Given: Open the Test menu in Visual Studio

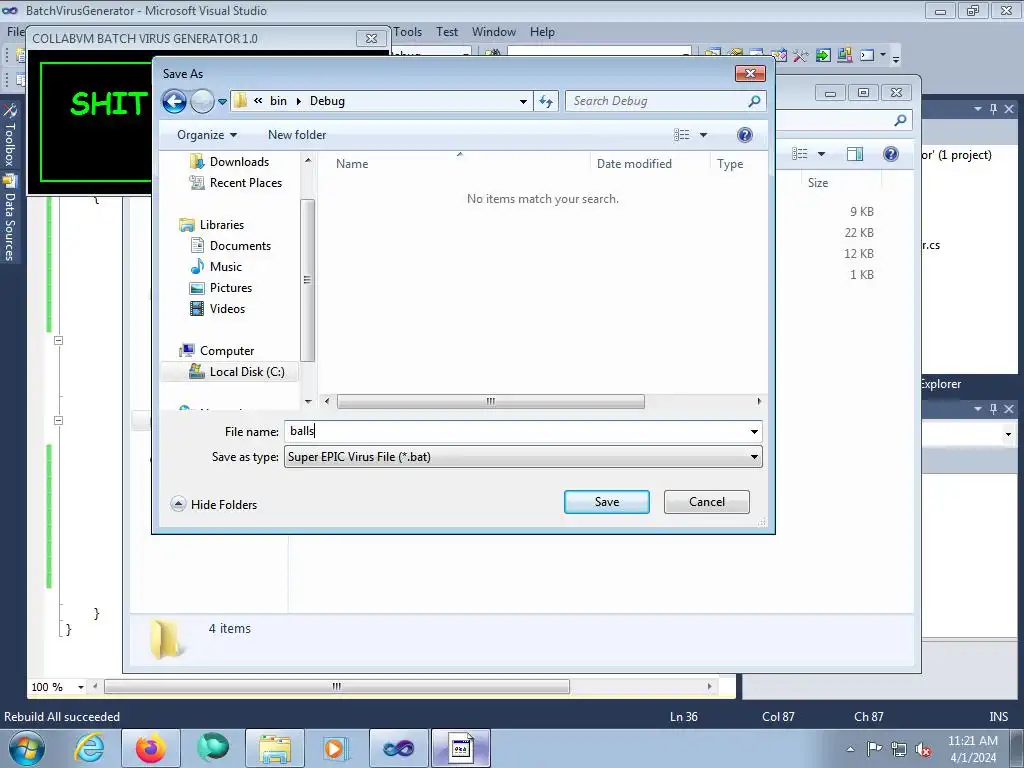Looking at the screenshot, I should (x=447, y=32).
